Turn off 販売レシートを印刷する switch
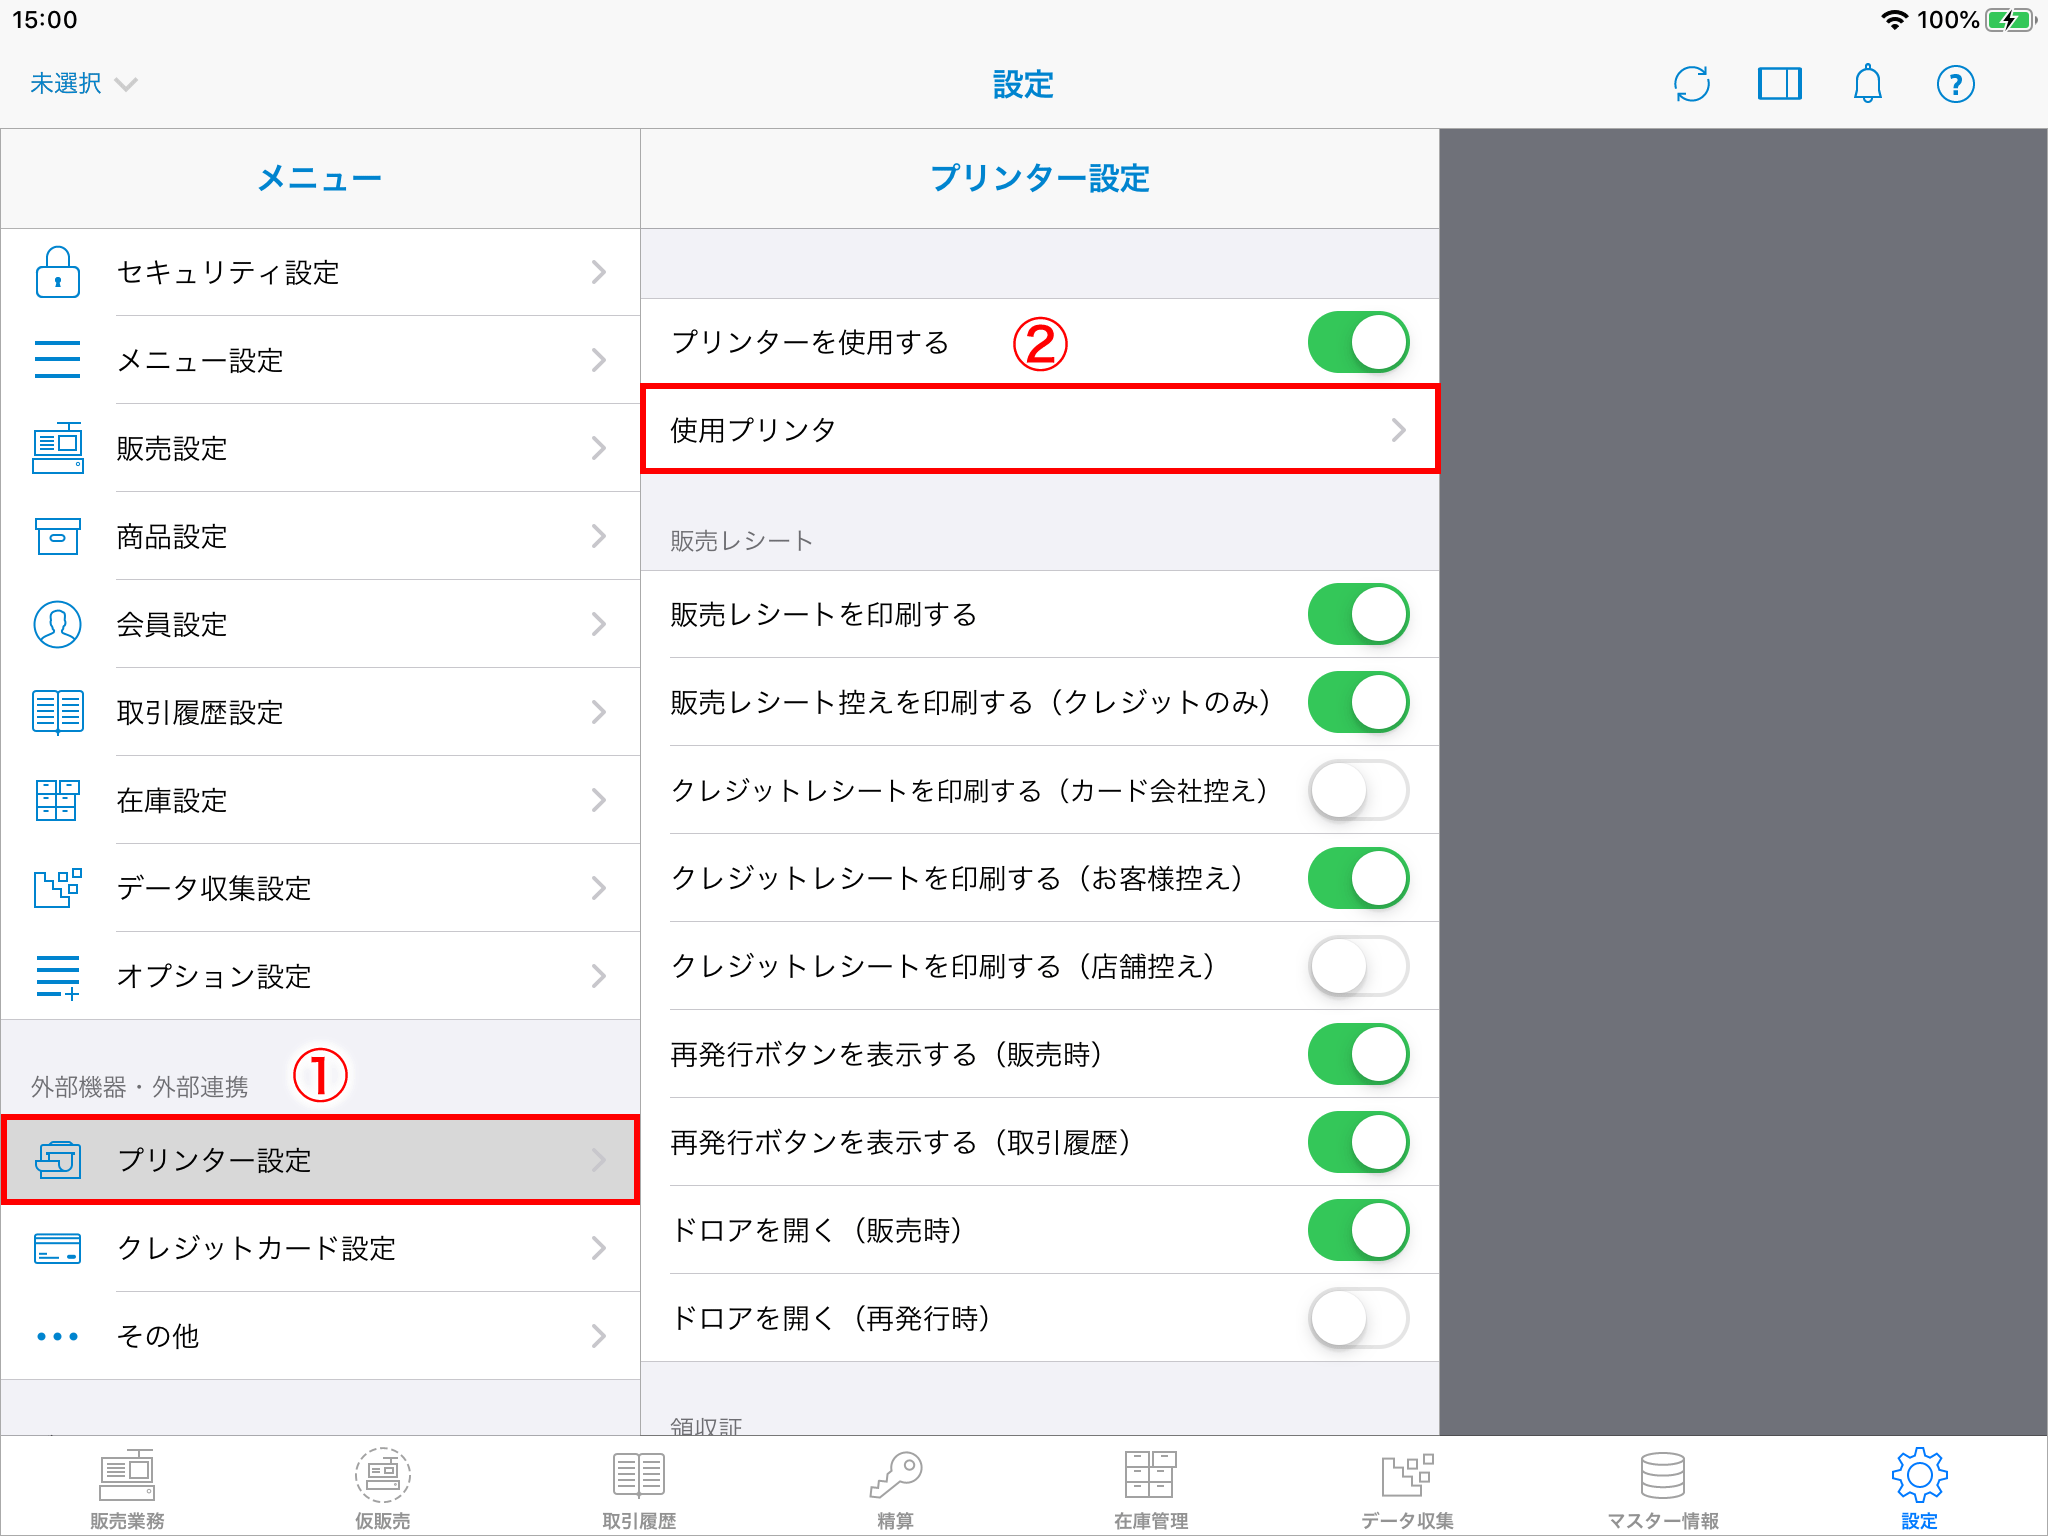Screen dimensions: 2048x1536 1358,614
